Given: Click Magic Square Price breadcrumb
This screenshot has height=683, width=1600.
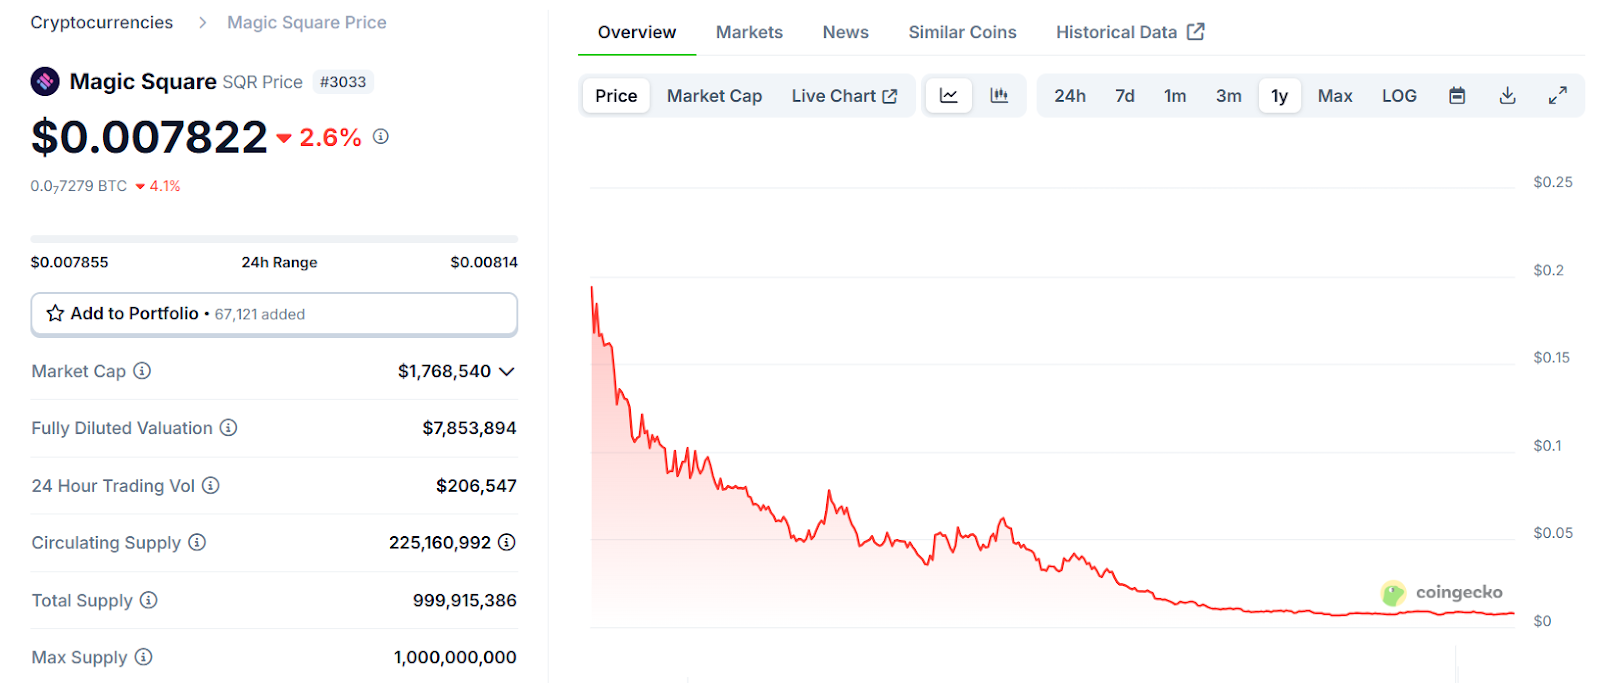Looking at the screenshot, I should (307, 22).
